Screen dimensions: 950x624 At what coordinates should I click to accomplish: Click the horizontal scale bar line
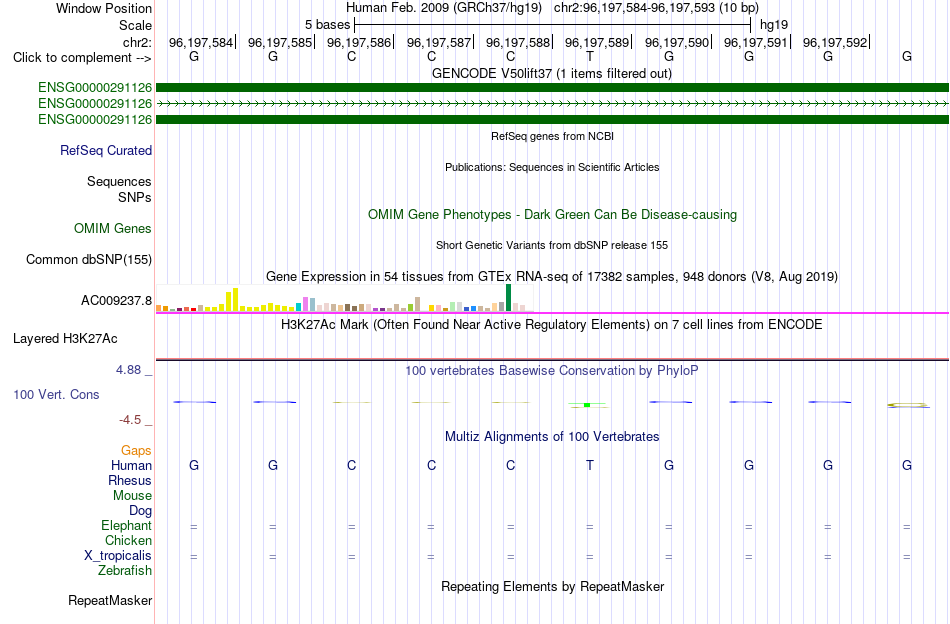coord(553,25)
